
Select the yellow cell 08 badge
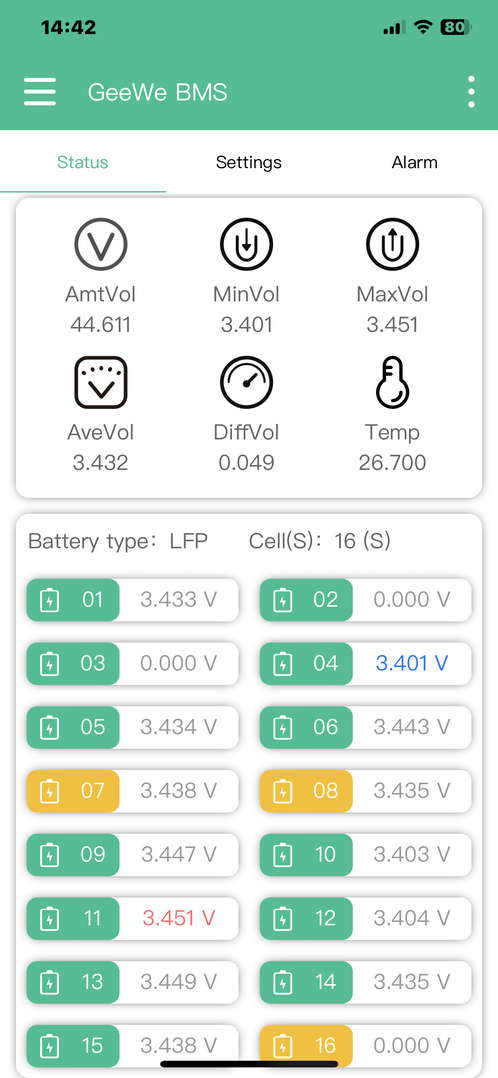pyautogui.click(x=306, y=791)
